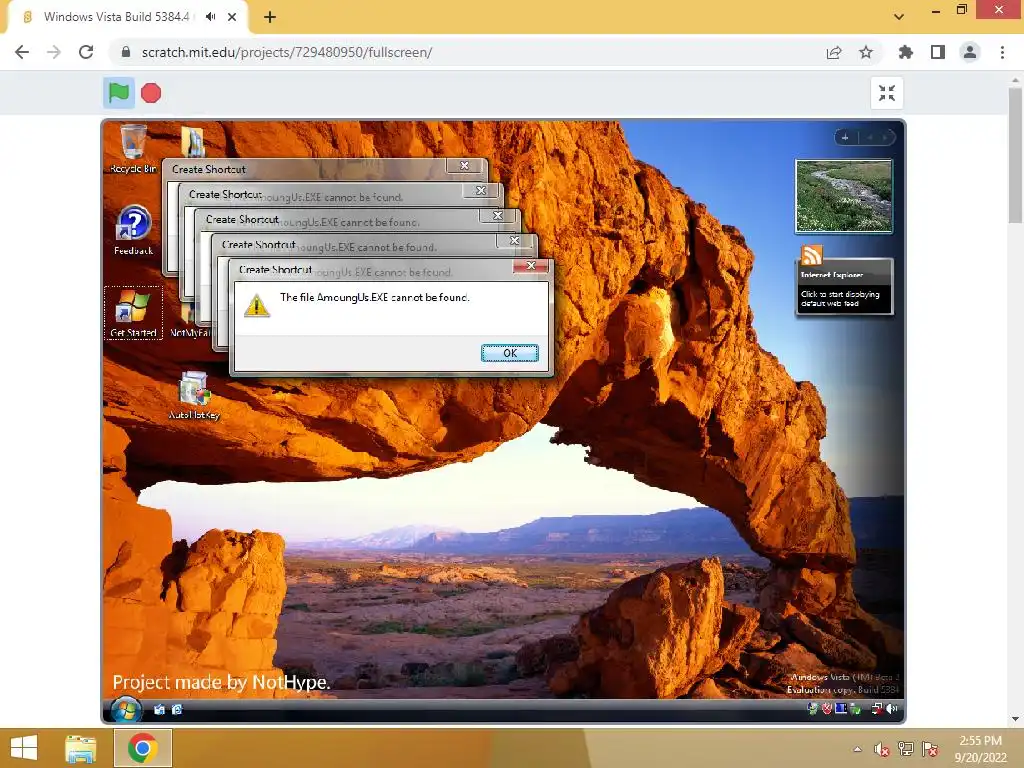The height and width of the screenshot is (768, 1024).
Task: Click Chrome icon on taskbar
Action: point(142,748)
